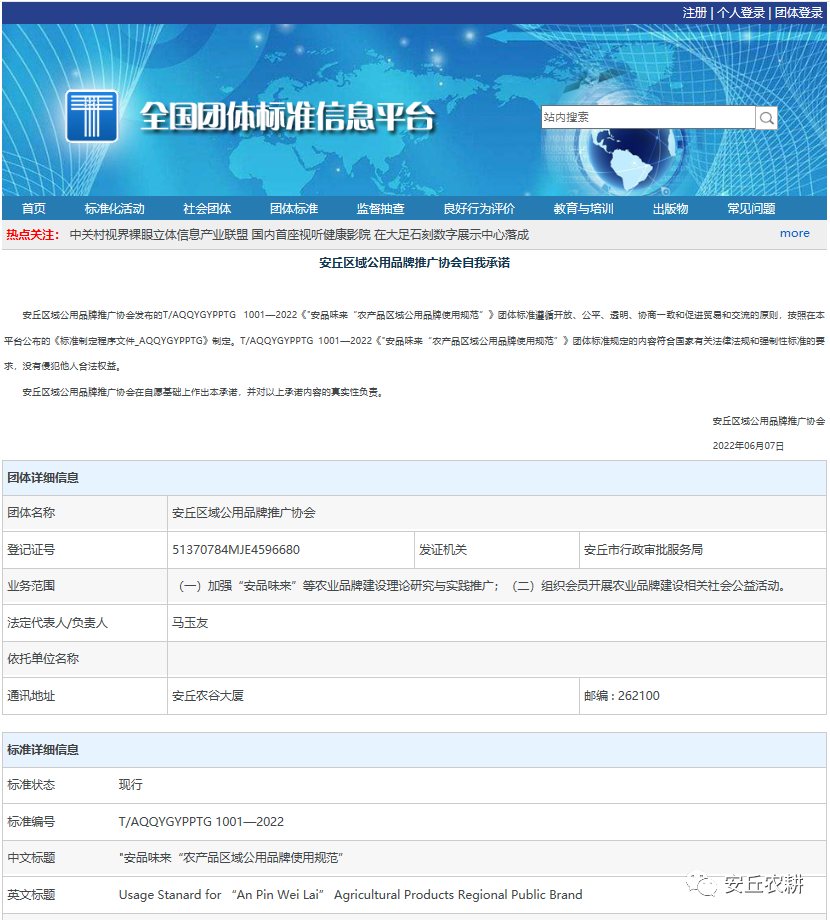Click the 业务范围 row label
This screenshot has height=920, width=830.
pyautogui.click(x=31, y=586)
